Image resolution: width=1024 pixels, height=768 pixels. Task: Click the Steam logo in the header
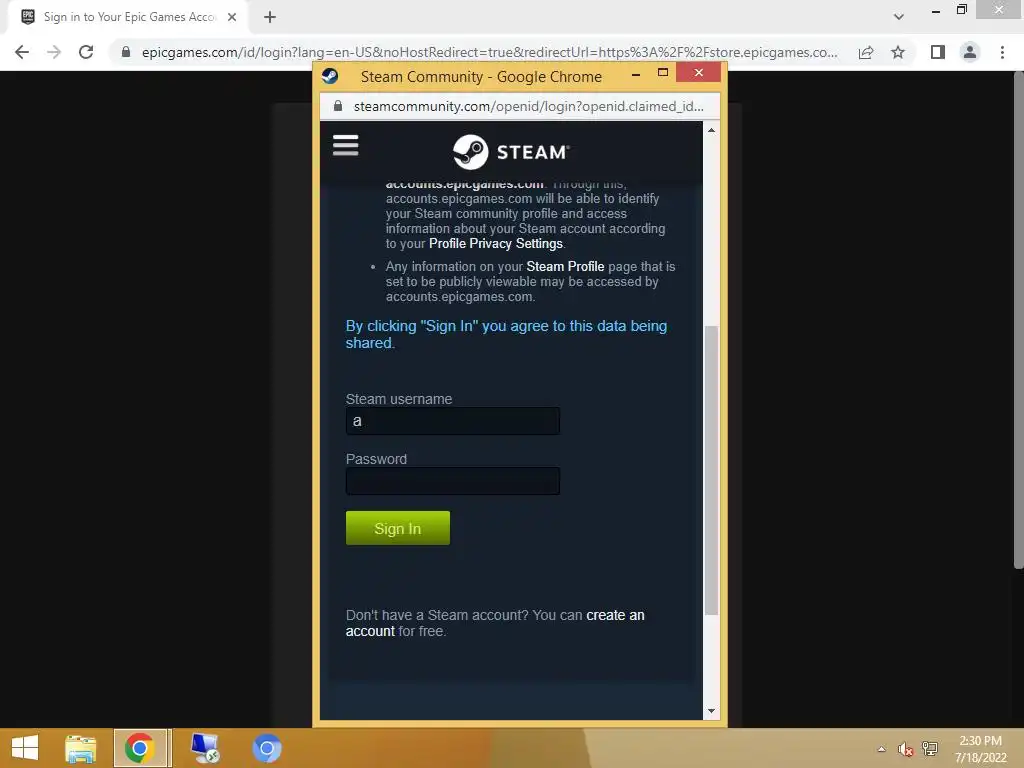click(x=511, y=152)
